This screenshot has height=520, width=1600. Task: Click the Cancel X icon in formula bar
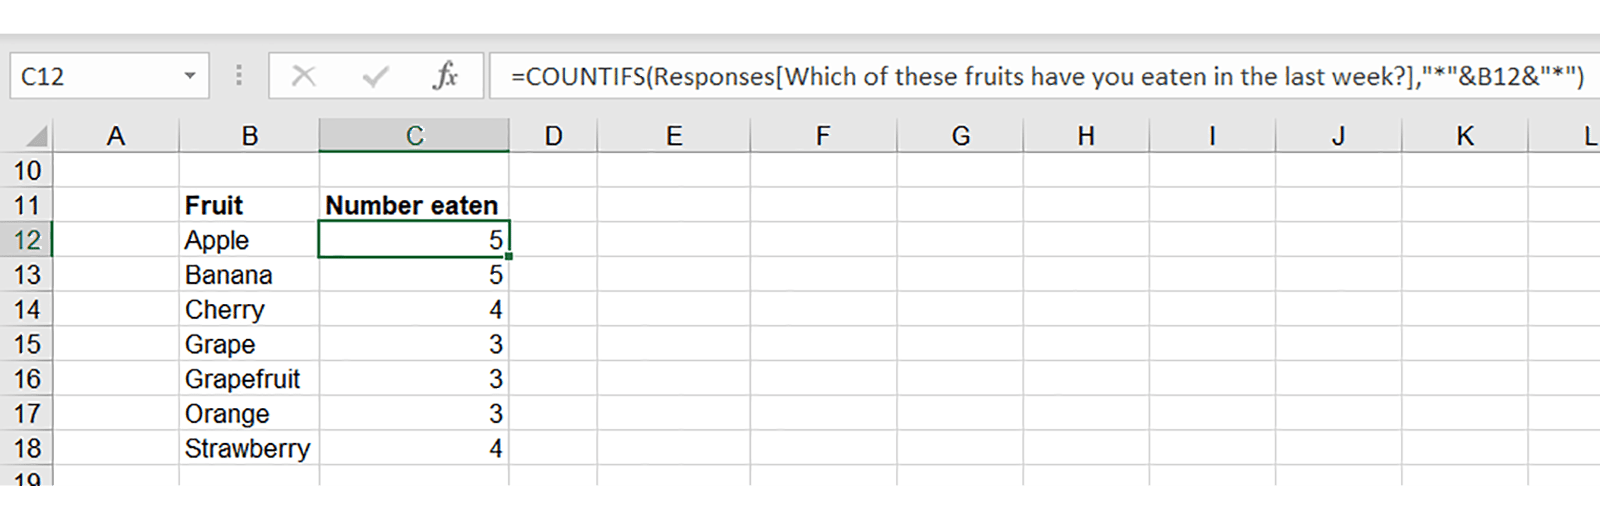click(x=304, y=76)
